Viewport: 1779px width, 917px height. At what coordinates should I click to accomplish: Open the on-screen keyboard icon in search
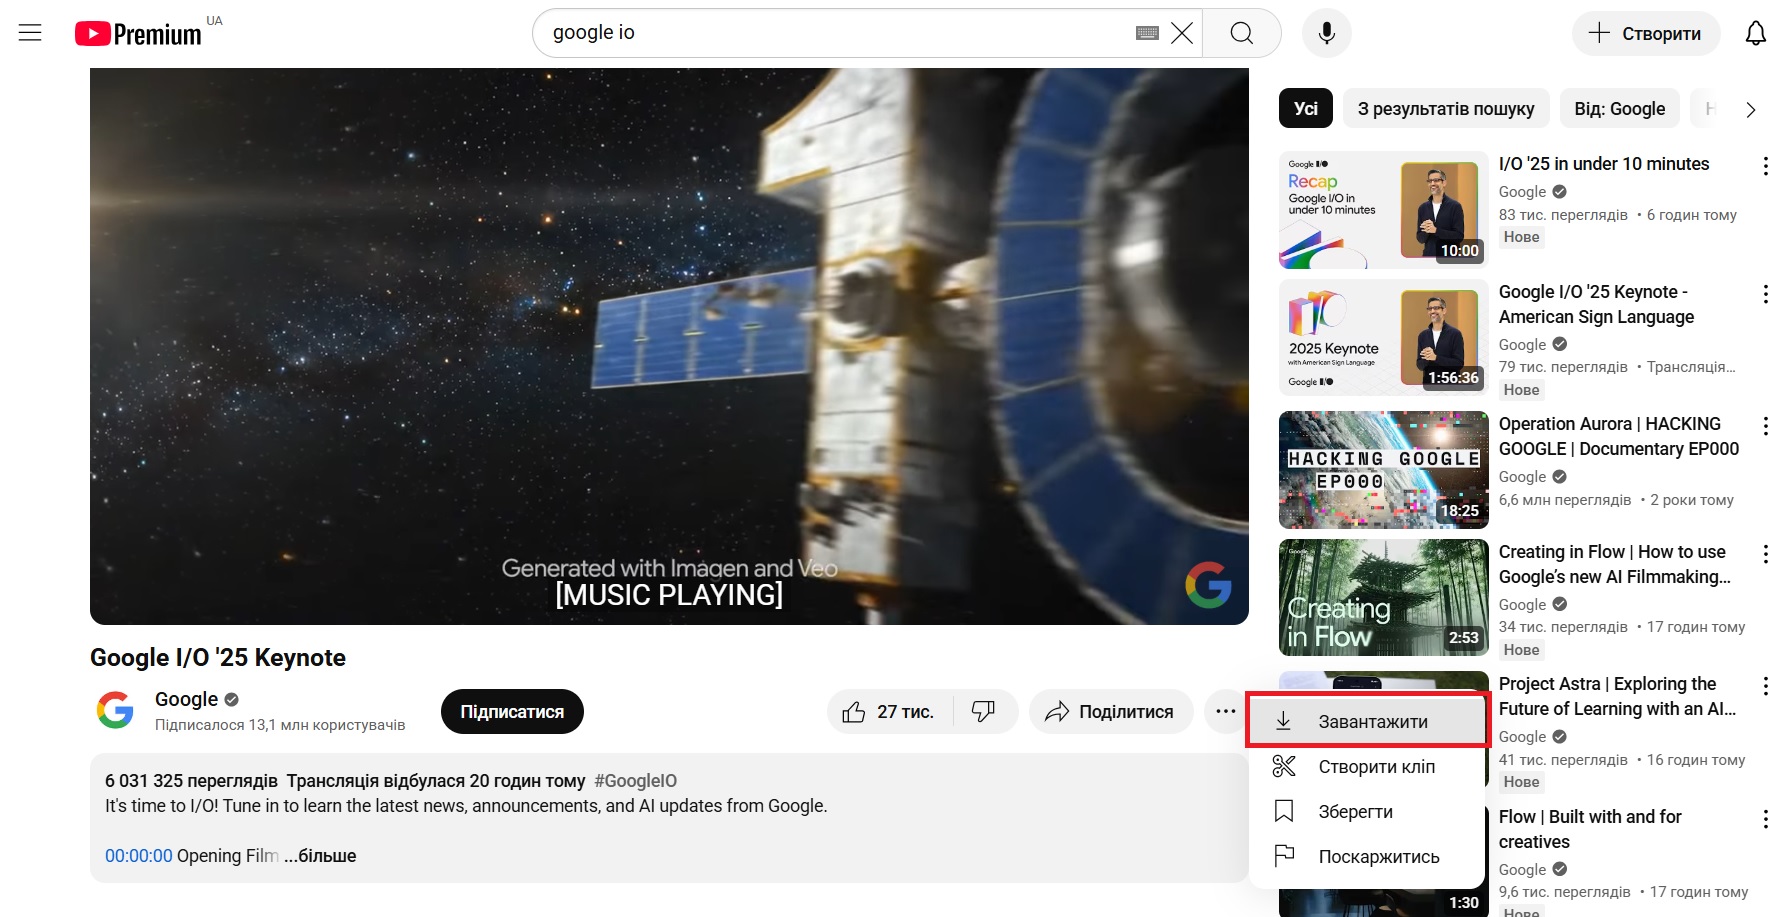[x=1147, y=33]
